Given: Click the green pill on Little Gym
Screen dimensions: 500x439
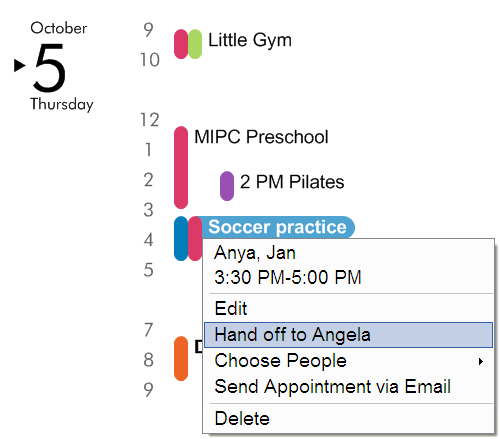Looking at the screenshot, I should [195, 44].
